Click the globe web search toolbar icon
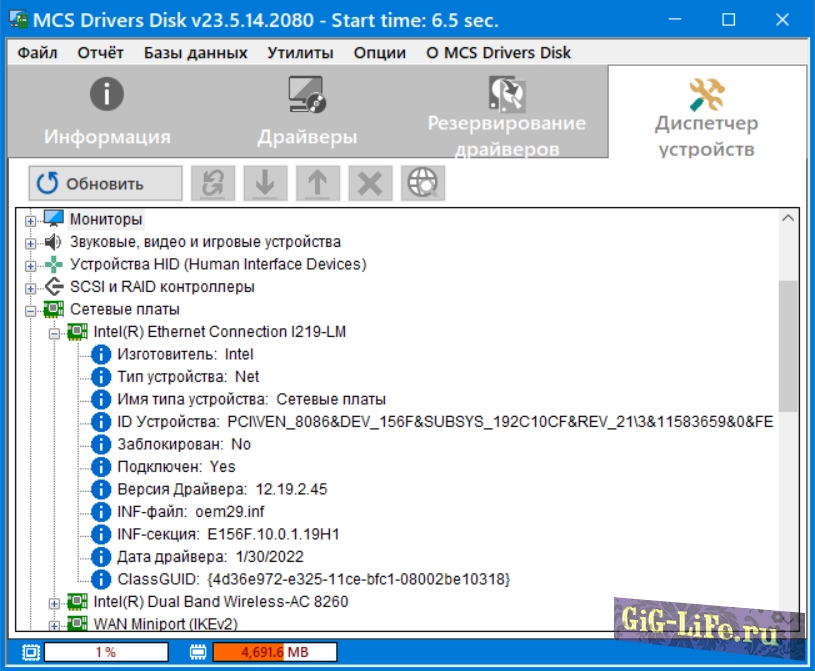 423,183
